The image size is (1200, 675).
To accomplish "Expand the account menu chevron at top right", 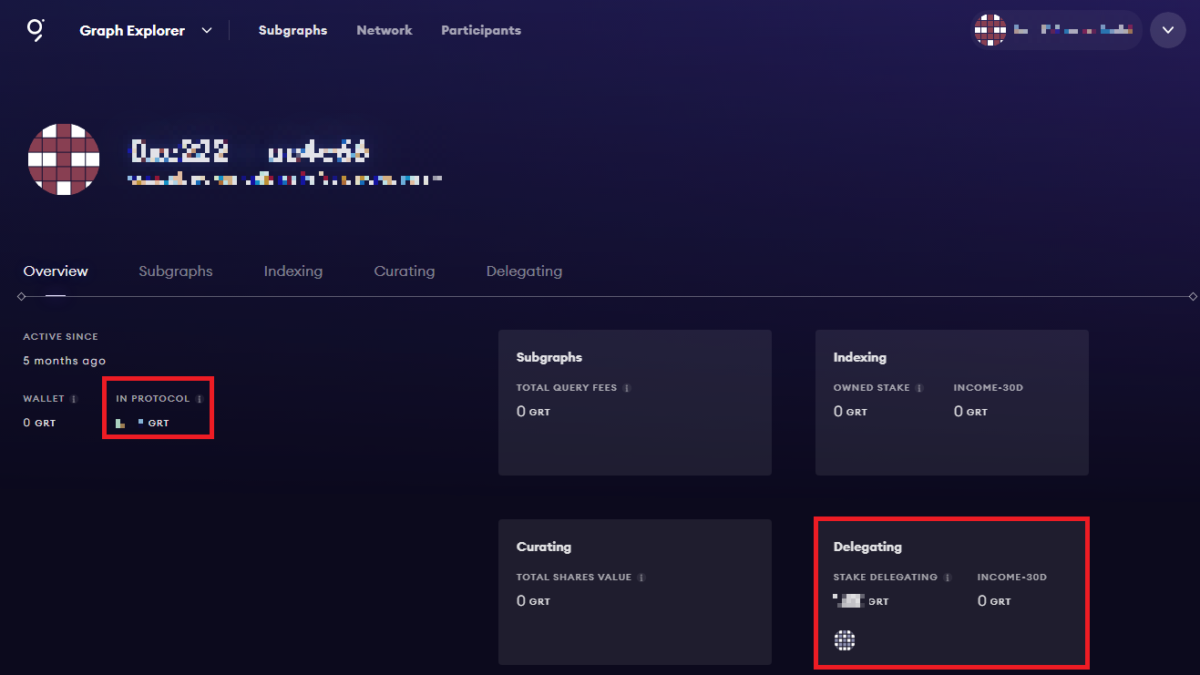I will click(x=1168, y=29).
